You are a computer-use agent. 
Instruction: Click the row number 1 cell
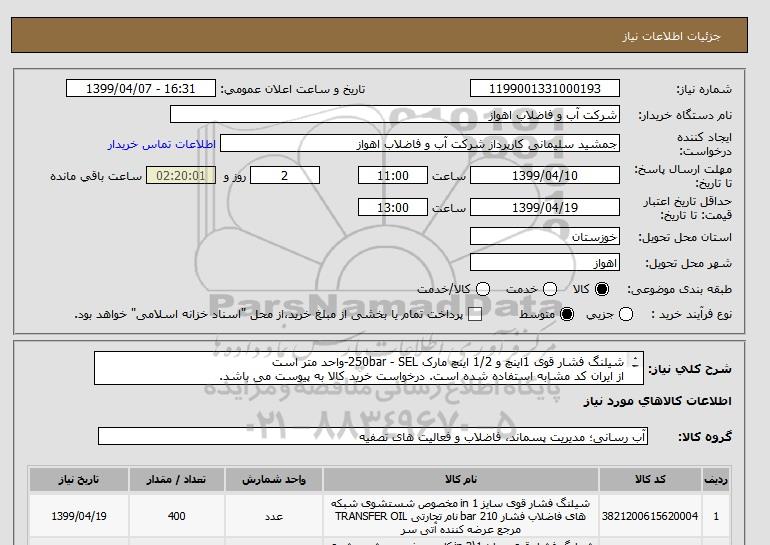point(716,516)
